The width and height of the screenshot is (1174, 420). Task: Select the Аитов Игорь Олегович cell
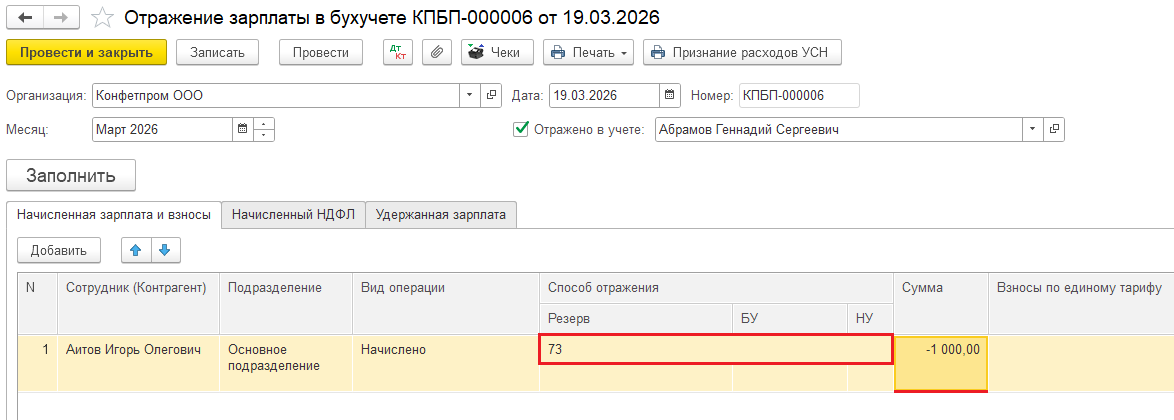click(138, 362)
